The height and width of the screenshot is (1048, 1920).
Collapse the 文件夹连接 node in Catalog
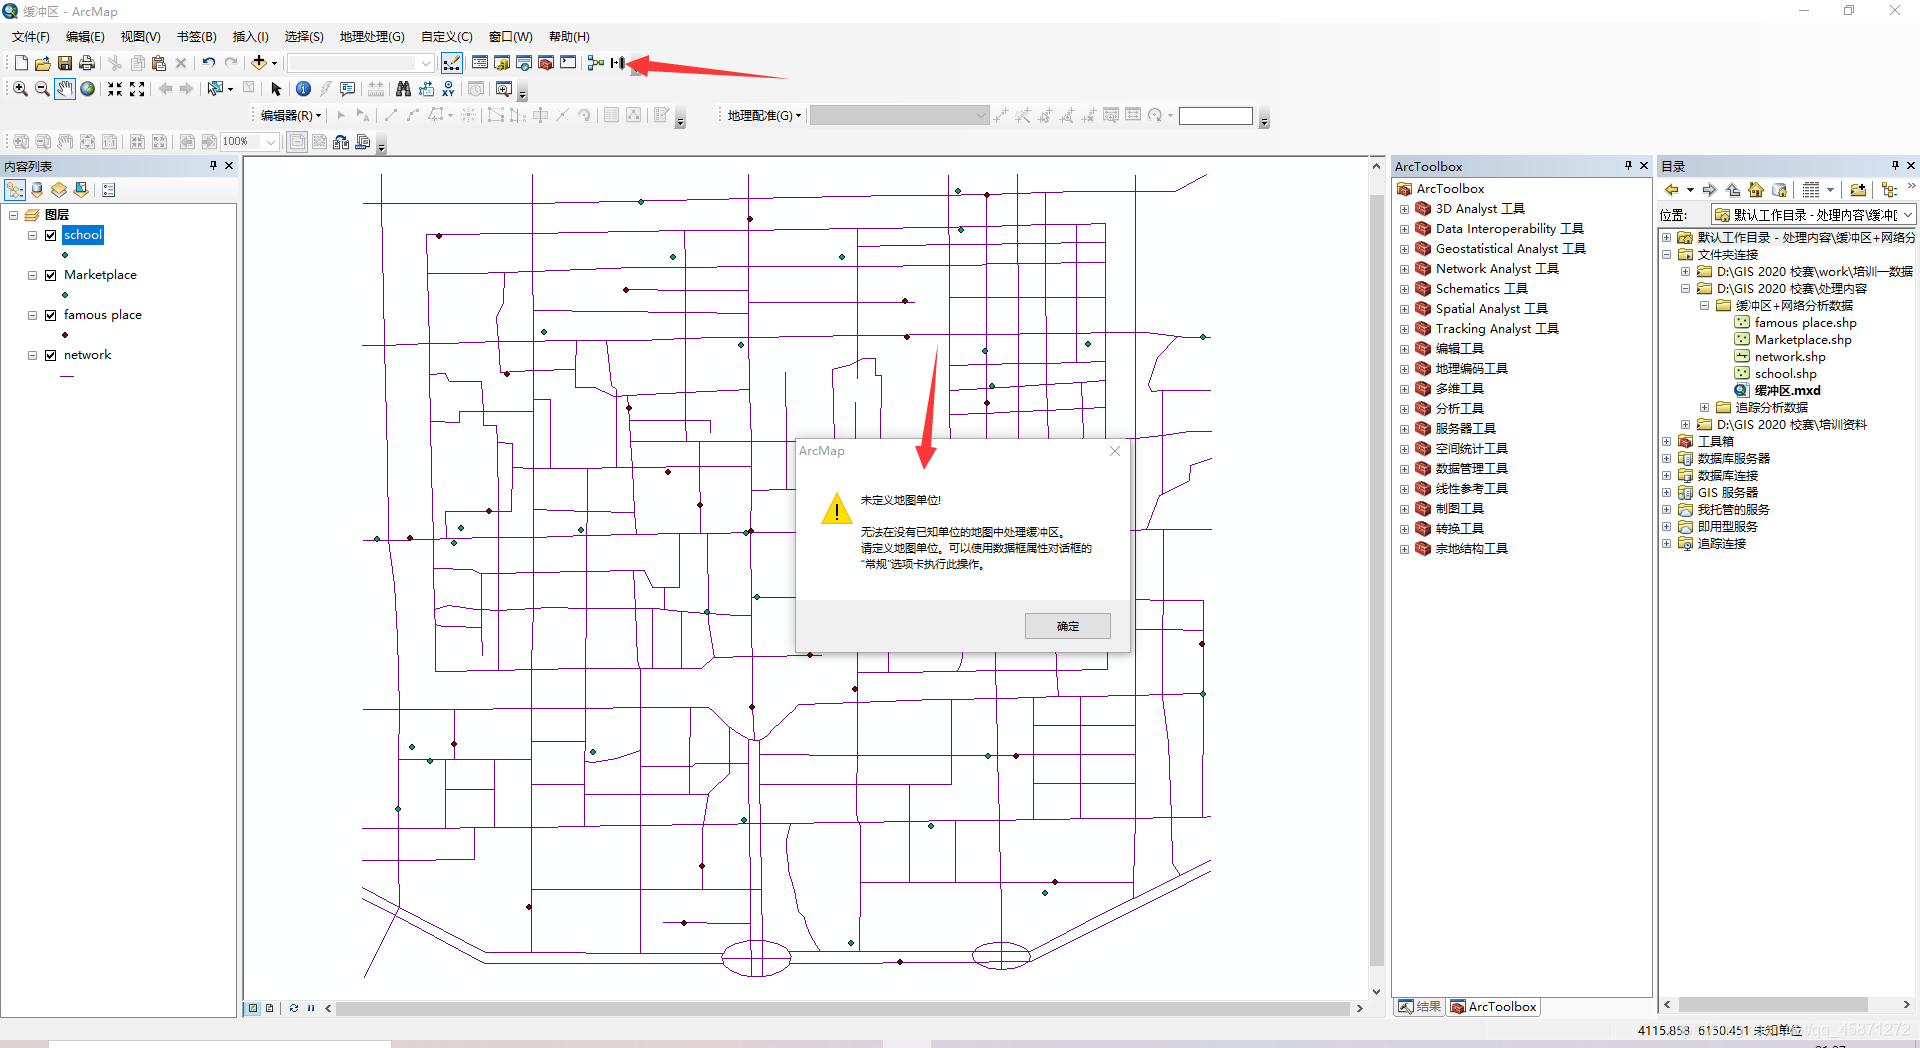(x=1667, y=255)
